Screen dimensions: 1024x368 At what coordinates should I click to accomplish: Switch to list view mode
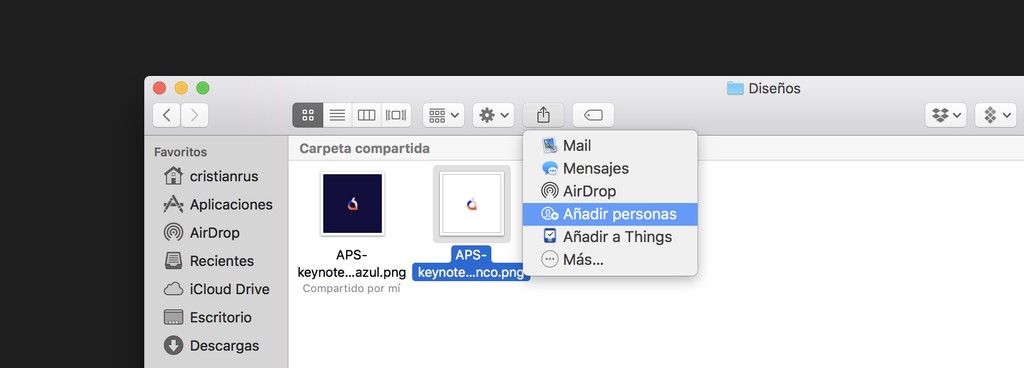coord(337,115)
